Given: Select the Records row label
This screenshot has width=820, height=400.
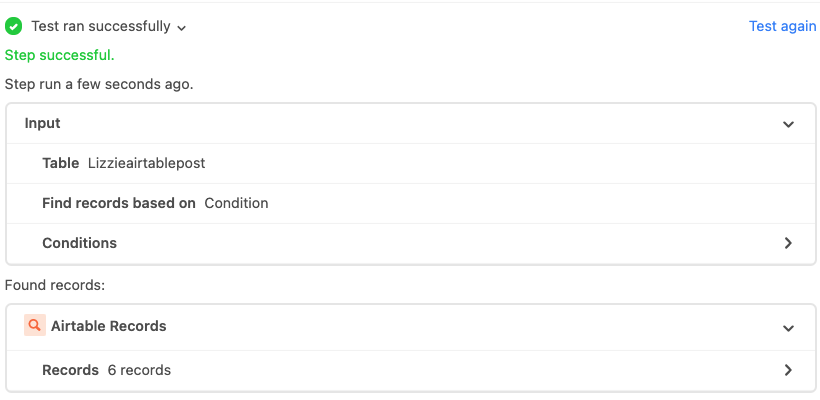Looking at the screenshot, I should pyautogui.click(x=71, y=370).
